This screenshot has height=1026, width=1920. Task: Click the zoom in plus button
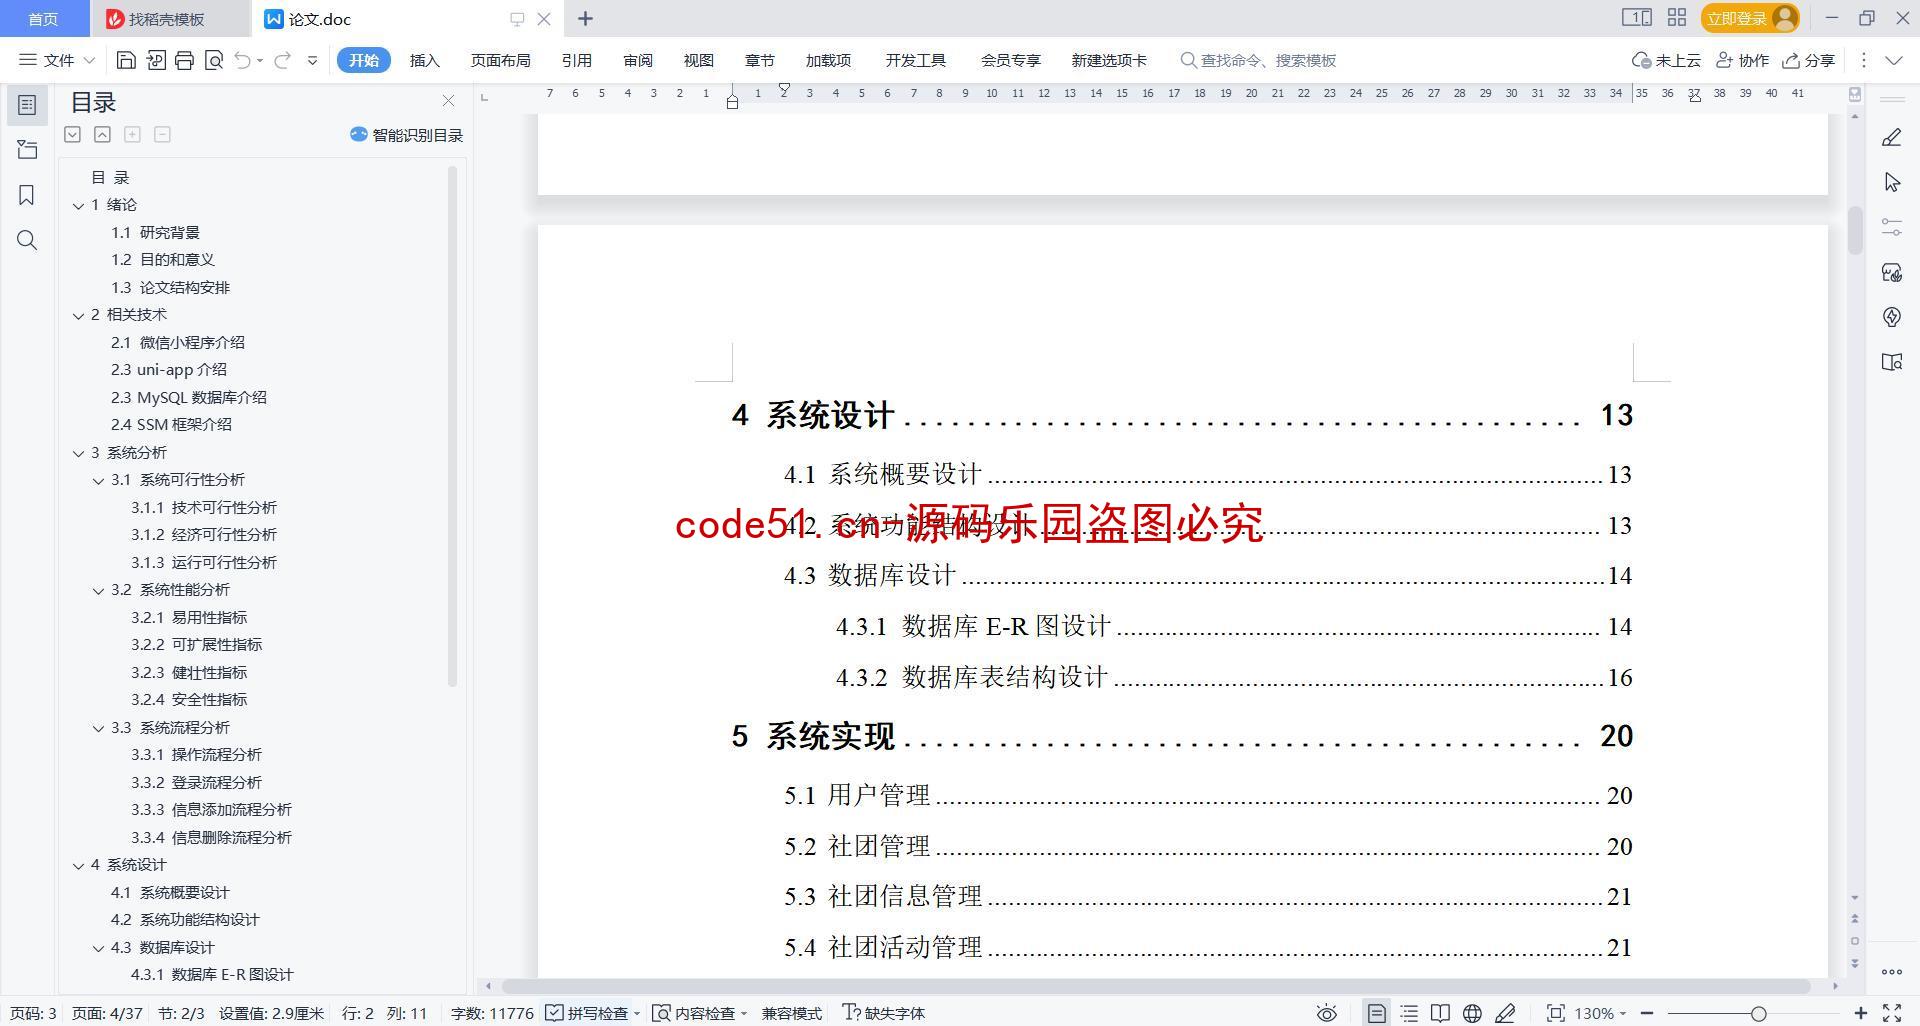coord(1860,1013)
